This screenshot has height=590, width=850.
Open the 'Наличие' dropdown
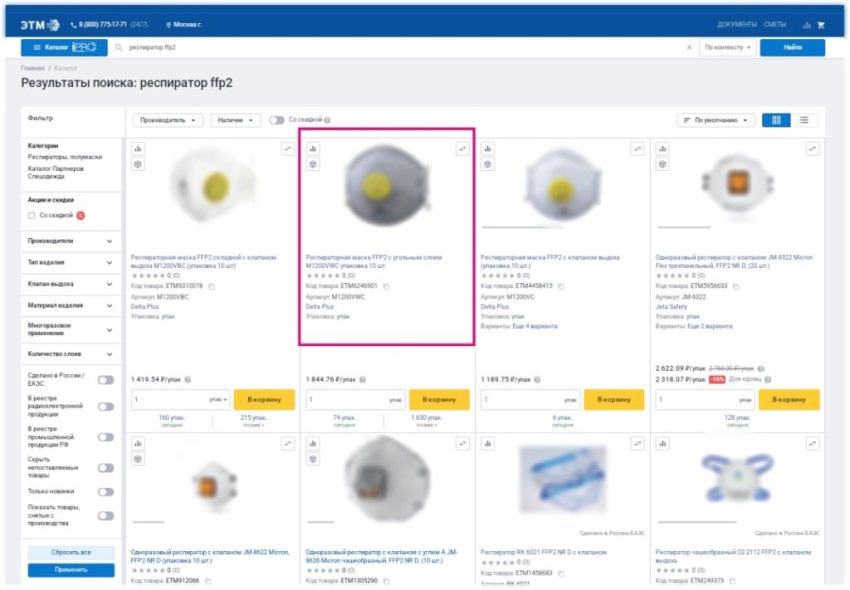pos(235,120)
